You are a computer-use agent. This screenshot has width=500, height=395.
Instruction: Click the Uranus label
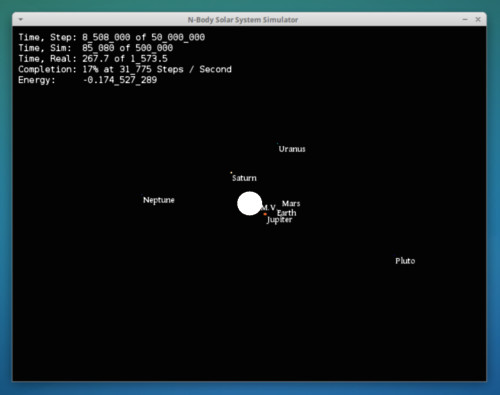click(x=292, y=149)
